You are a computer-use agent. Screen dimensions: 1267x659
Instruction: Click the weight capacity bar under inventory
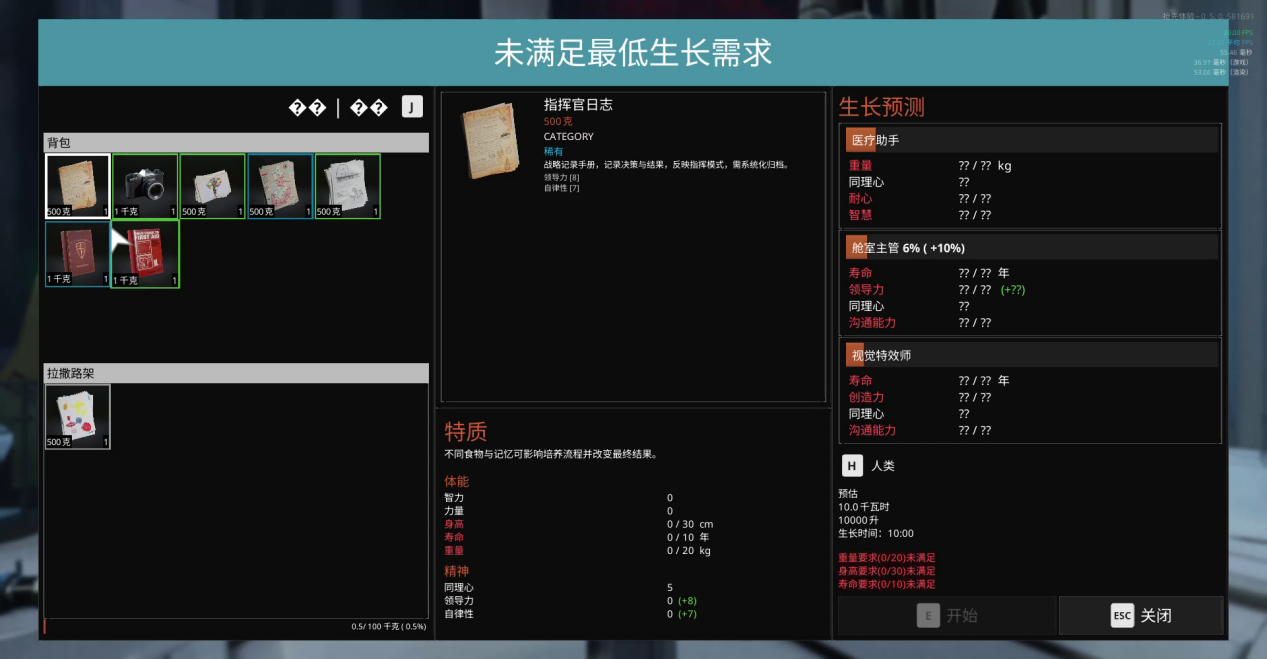pos(236,626)
